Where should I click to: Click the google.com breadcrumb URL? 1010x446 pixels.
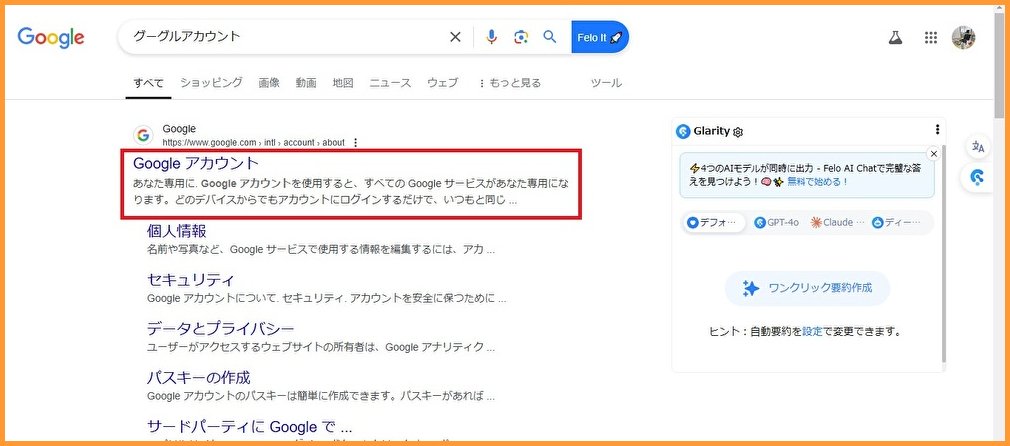[x=253, y=142]
